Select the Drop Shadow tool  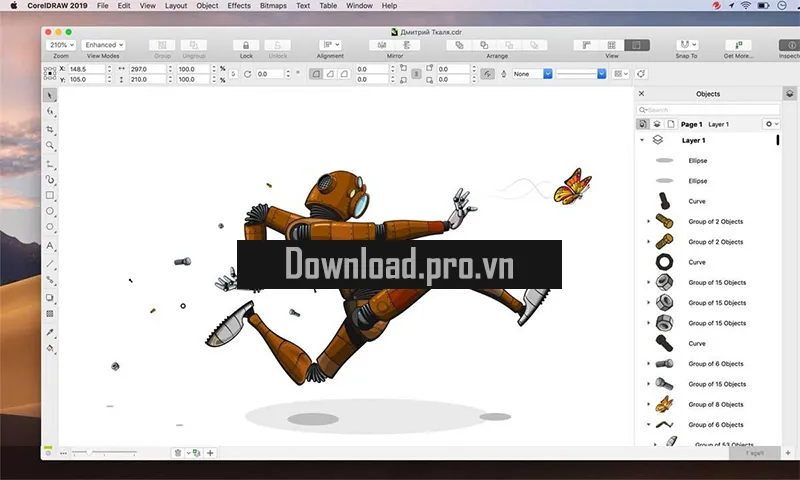coord(49,298)
